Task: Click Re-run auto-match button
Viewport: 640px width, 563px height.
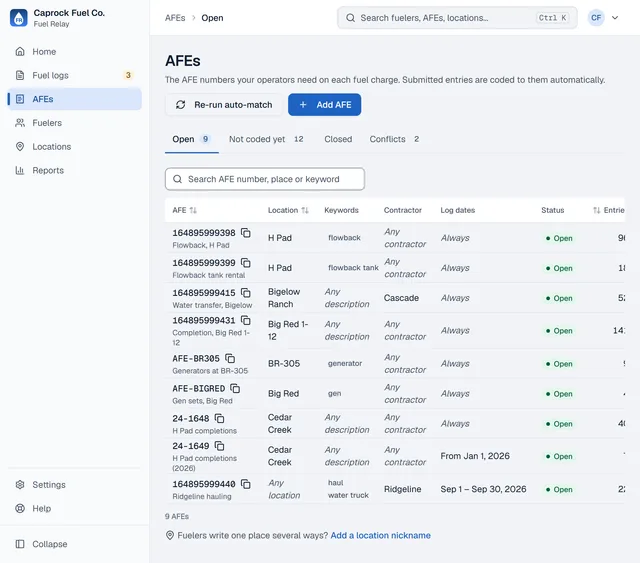Action: tap(224, 105)
